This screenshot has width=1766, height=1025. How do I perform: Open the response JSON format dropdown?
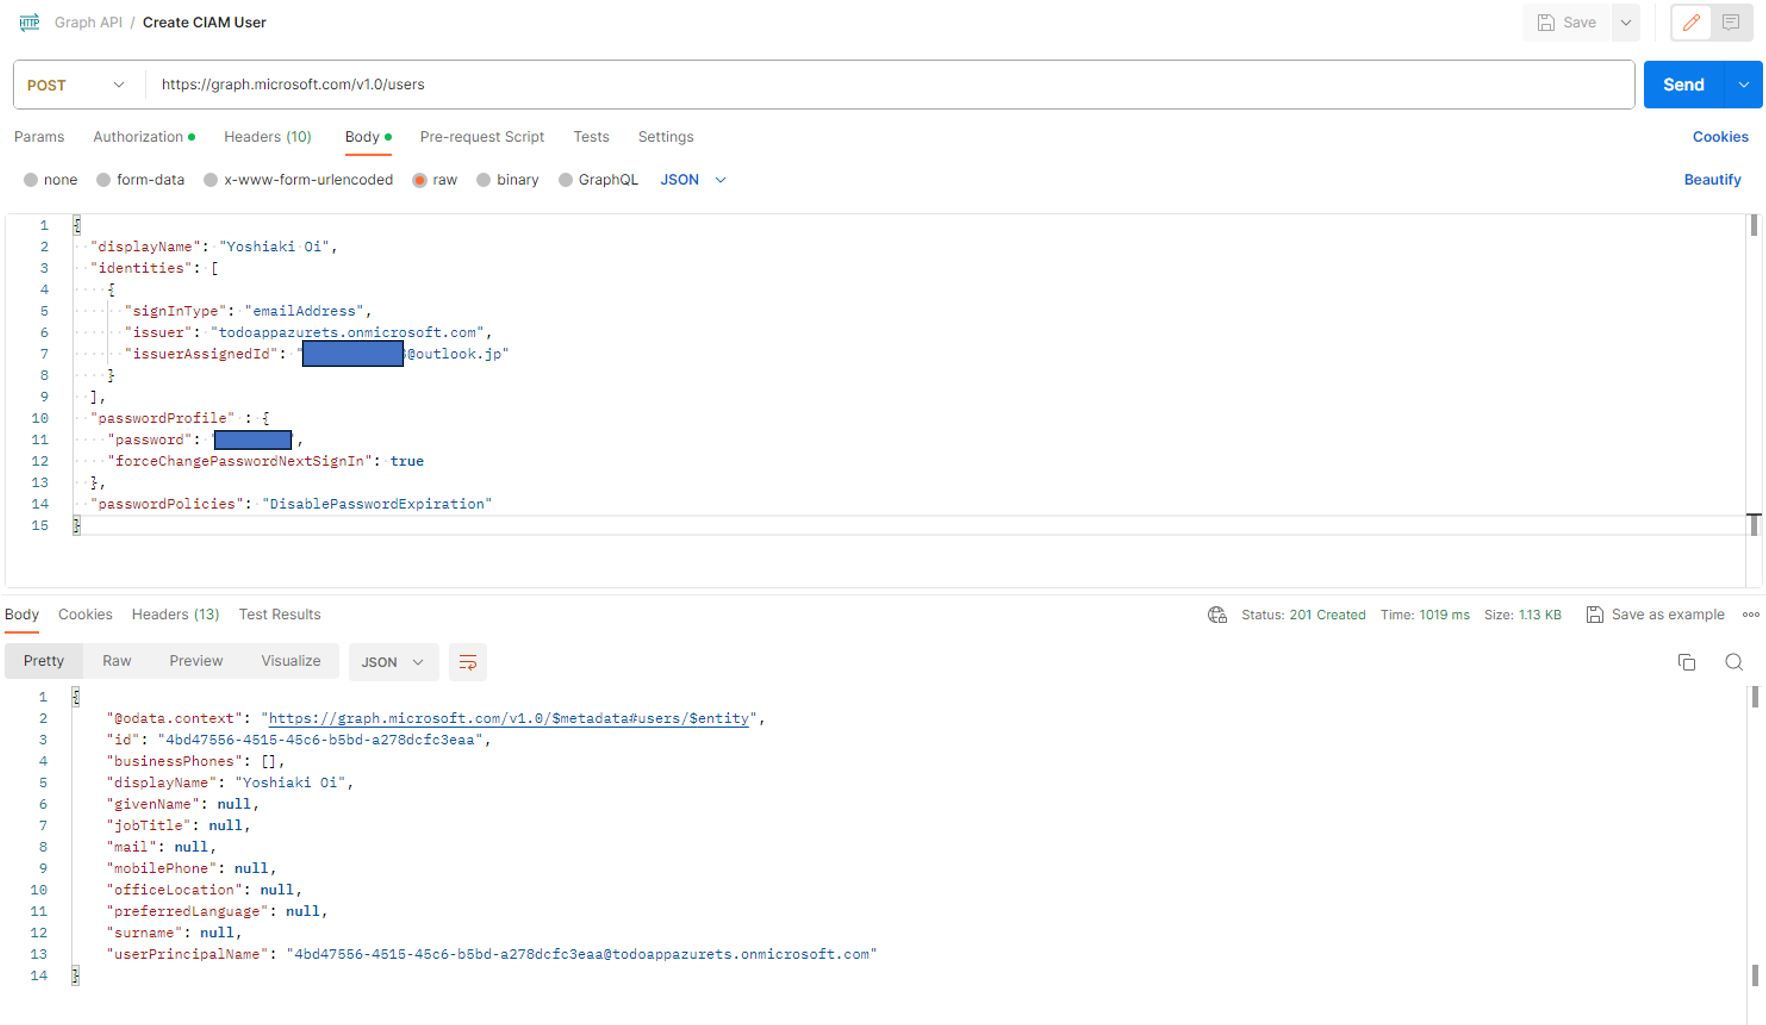[x=393, y=662]
